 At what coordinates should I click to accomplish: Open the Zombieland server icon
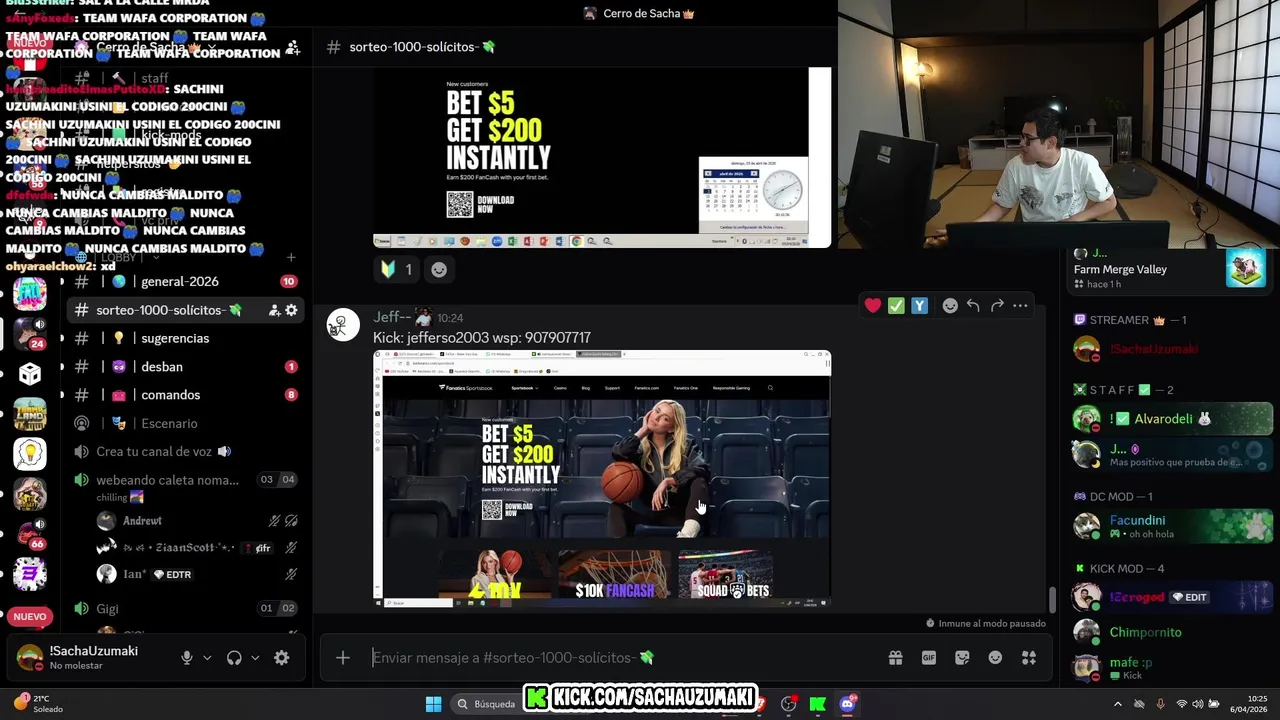tap(30, 414)
